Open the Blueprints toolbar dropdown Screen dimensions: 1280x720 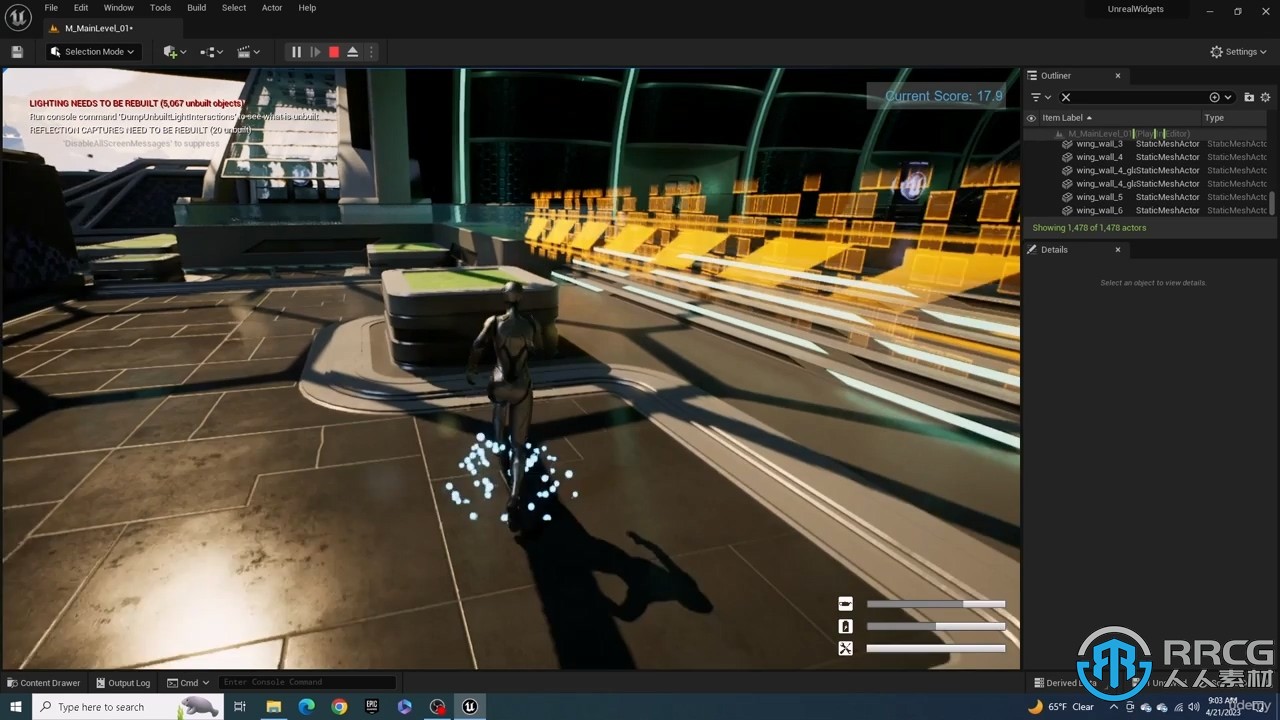pos(212,52)
